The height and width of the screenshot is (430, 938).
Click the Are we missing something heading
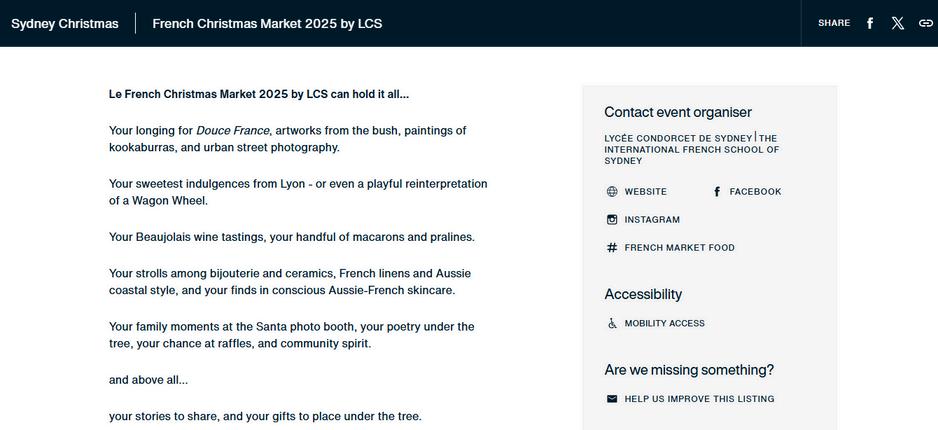point(689,370)
